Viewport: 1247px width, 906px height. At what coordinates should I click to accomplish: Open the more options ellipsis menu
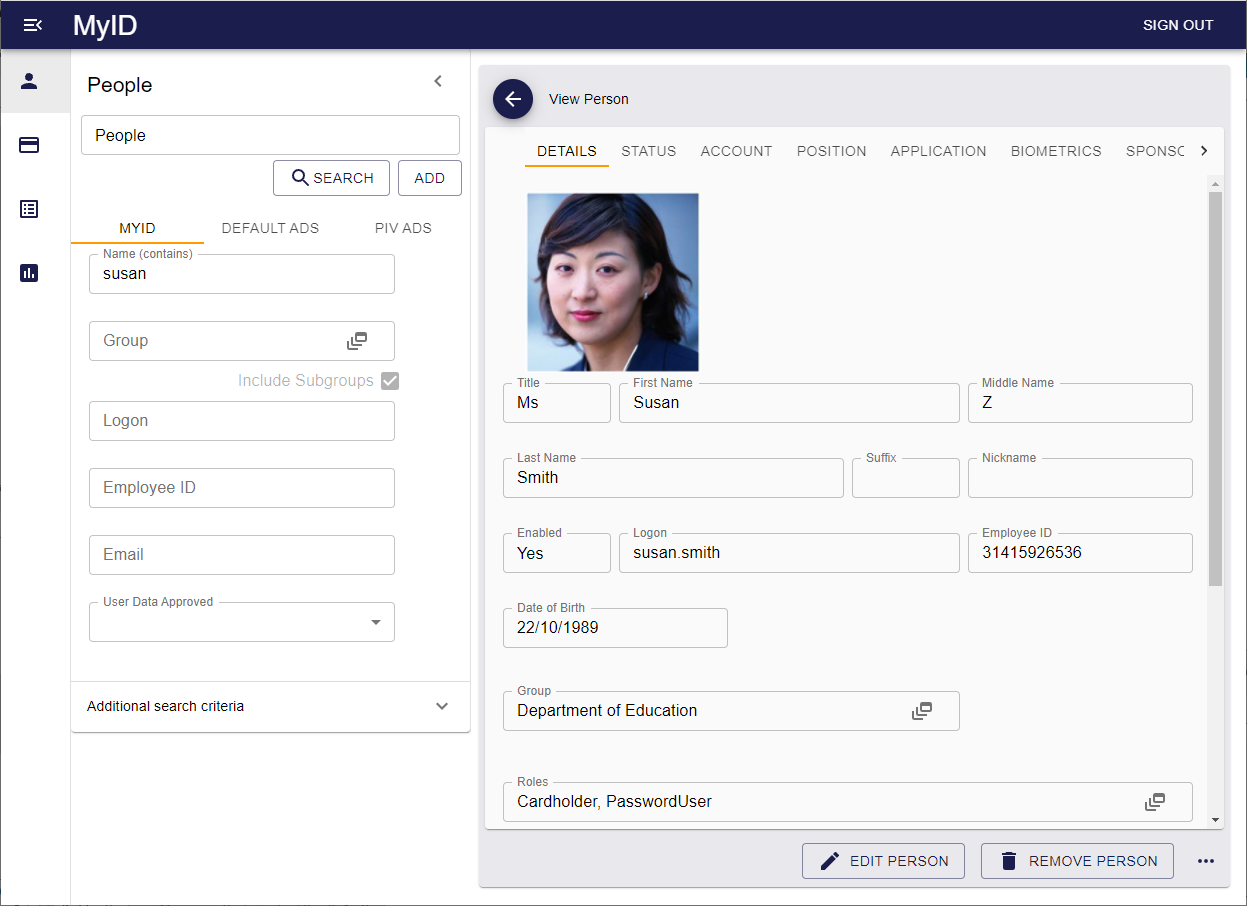coord(1206,861)
